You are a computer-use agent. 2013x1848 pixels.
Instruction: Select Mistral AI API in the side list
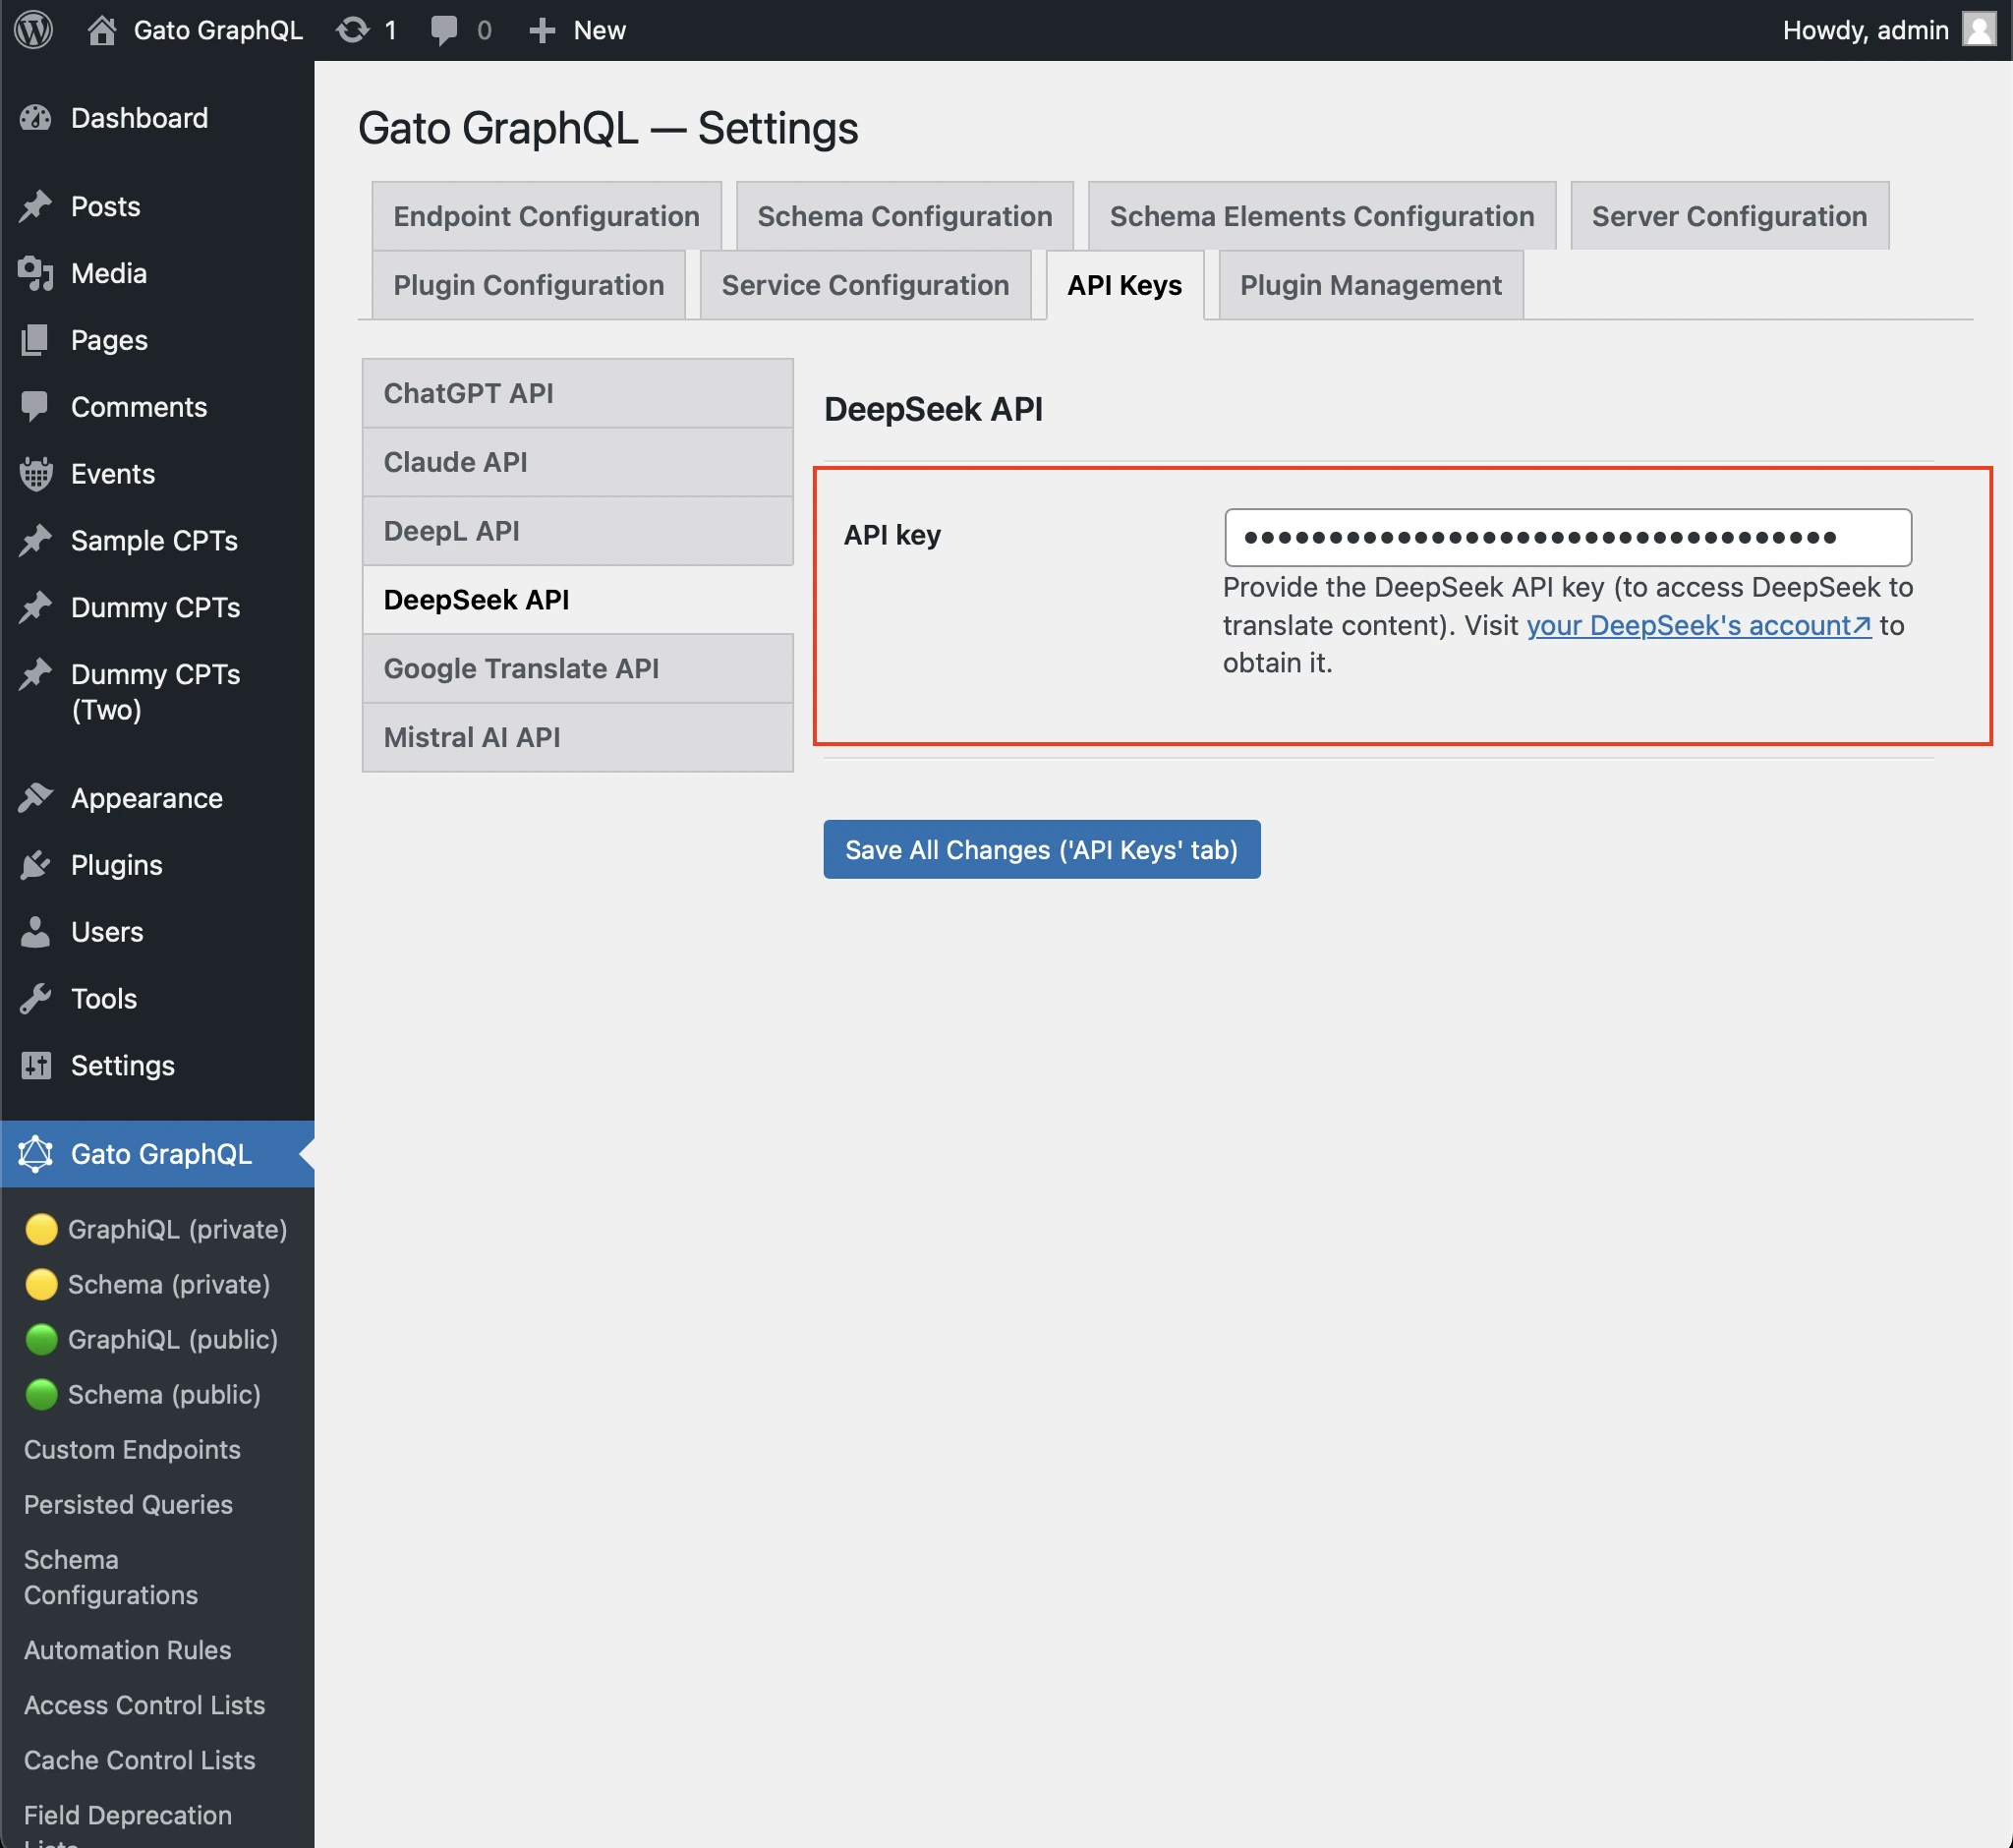[x=577, y=737]
